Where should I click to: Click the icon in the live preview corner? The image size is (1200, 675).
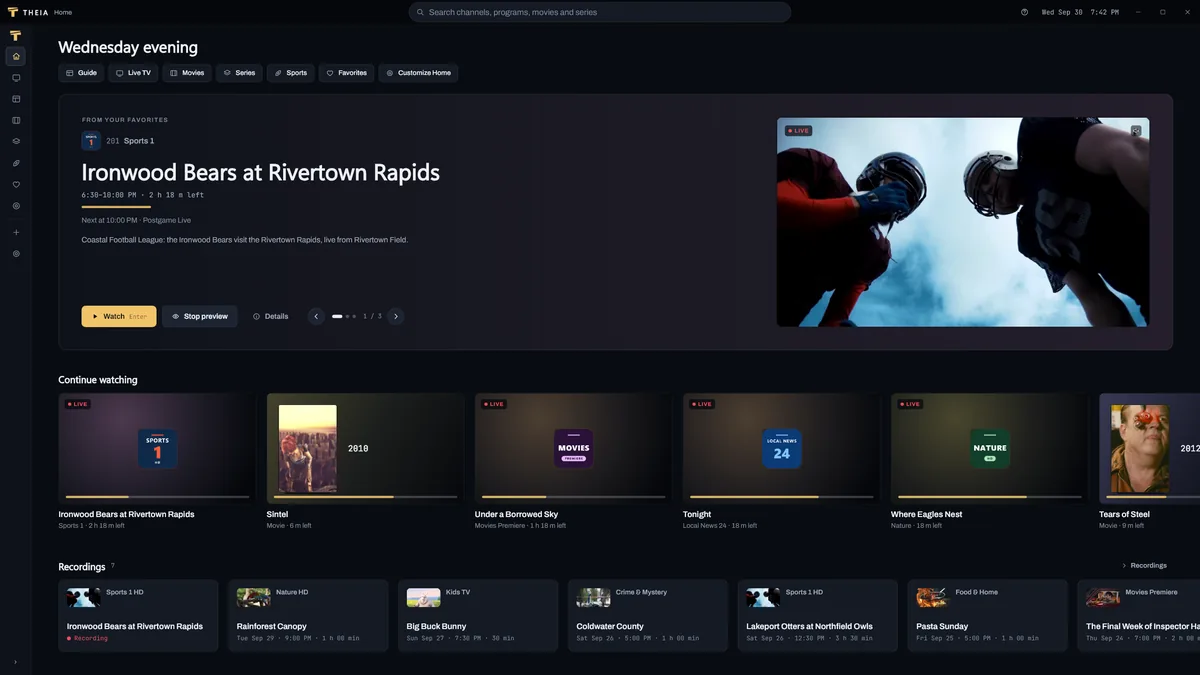pos(1136,131)
